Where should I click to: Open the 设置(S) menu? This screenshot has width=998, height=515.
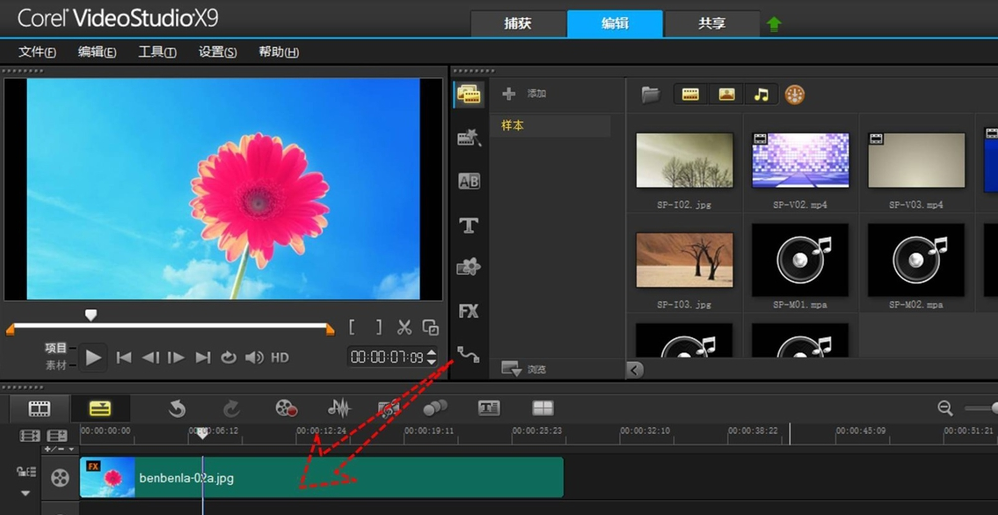click(218, 52)
